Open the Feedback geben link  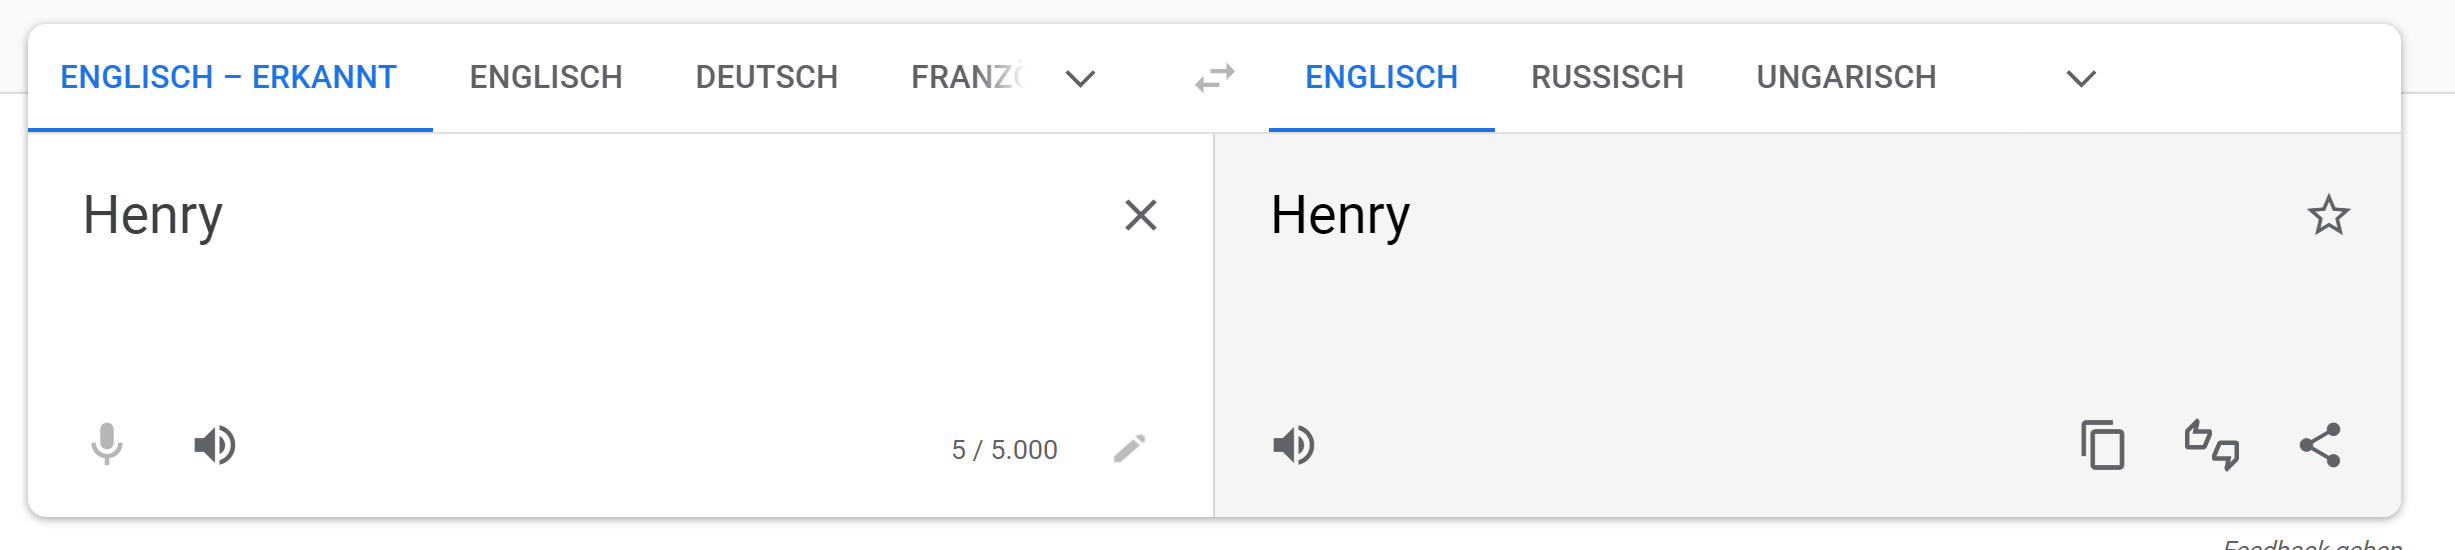pyautogui.click(x=2312, y=544)
